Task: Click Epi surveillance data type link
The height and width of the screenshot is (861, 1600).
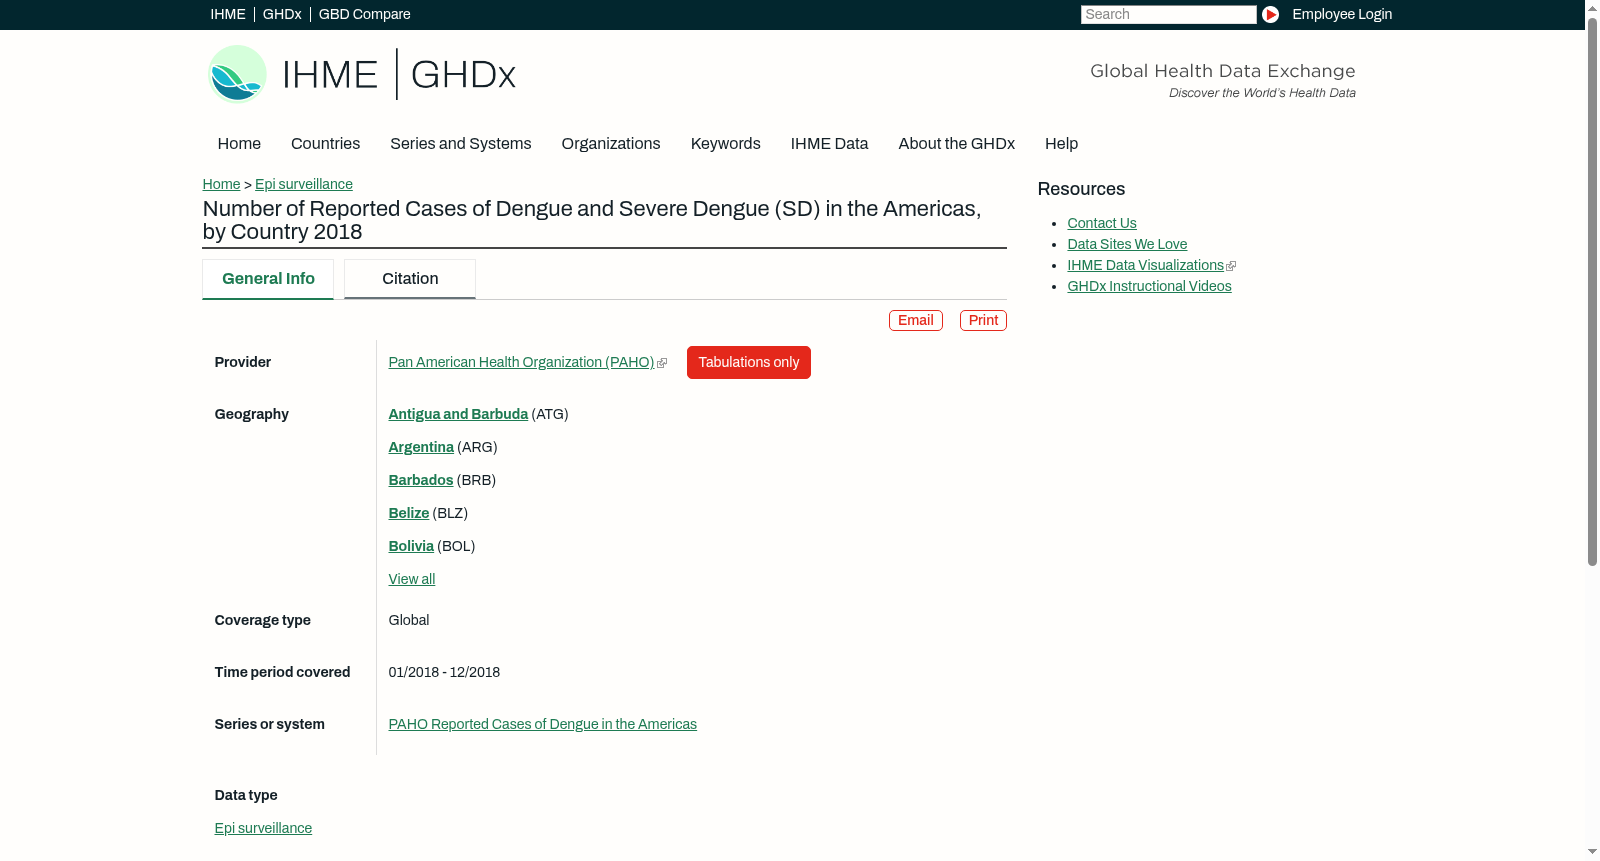Action: click(x=263, y=828)
